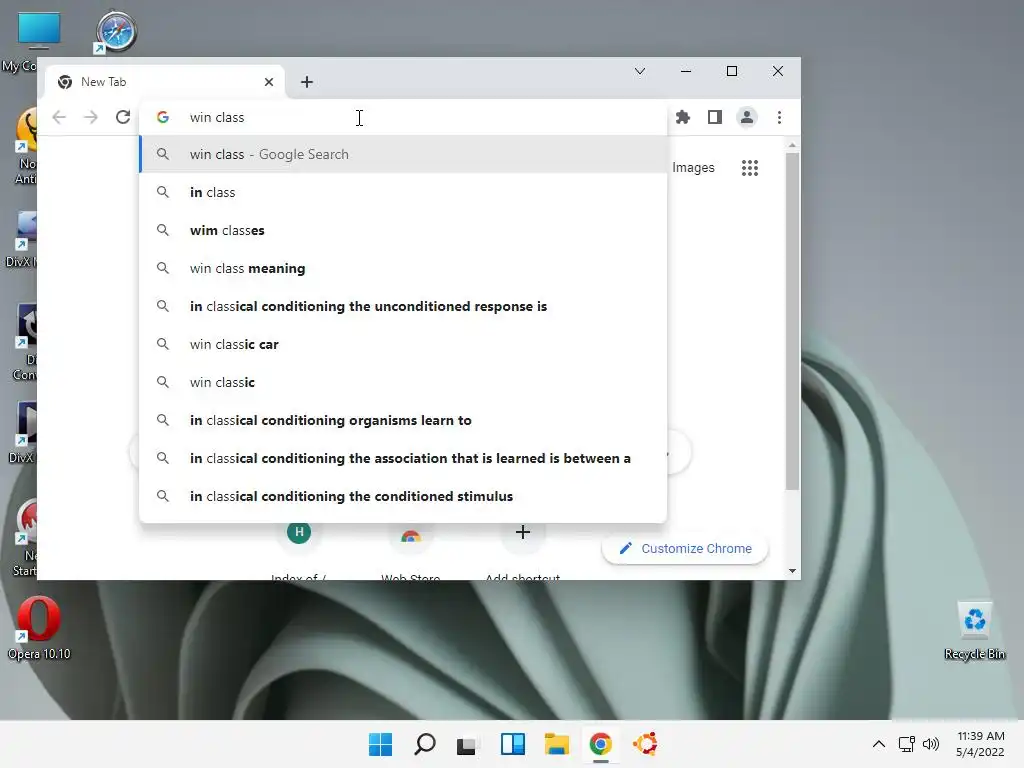The width and height of the screenshot is (1024, 768).
Task: Open the Ubuntu icon on the taskbar
Action: [x=645, y=744]
